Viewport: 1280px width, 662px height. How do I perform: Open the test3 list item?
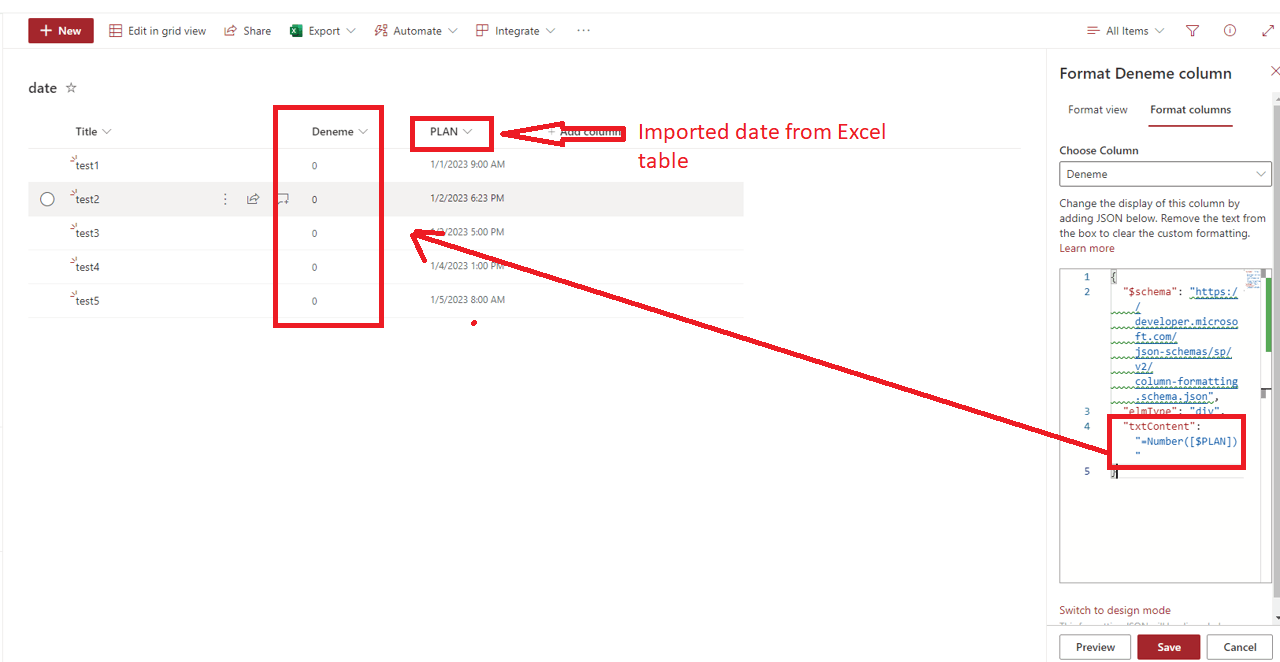click(88, 233)
